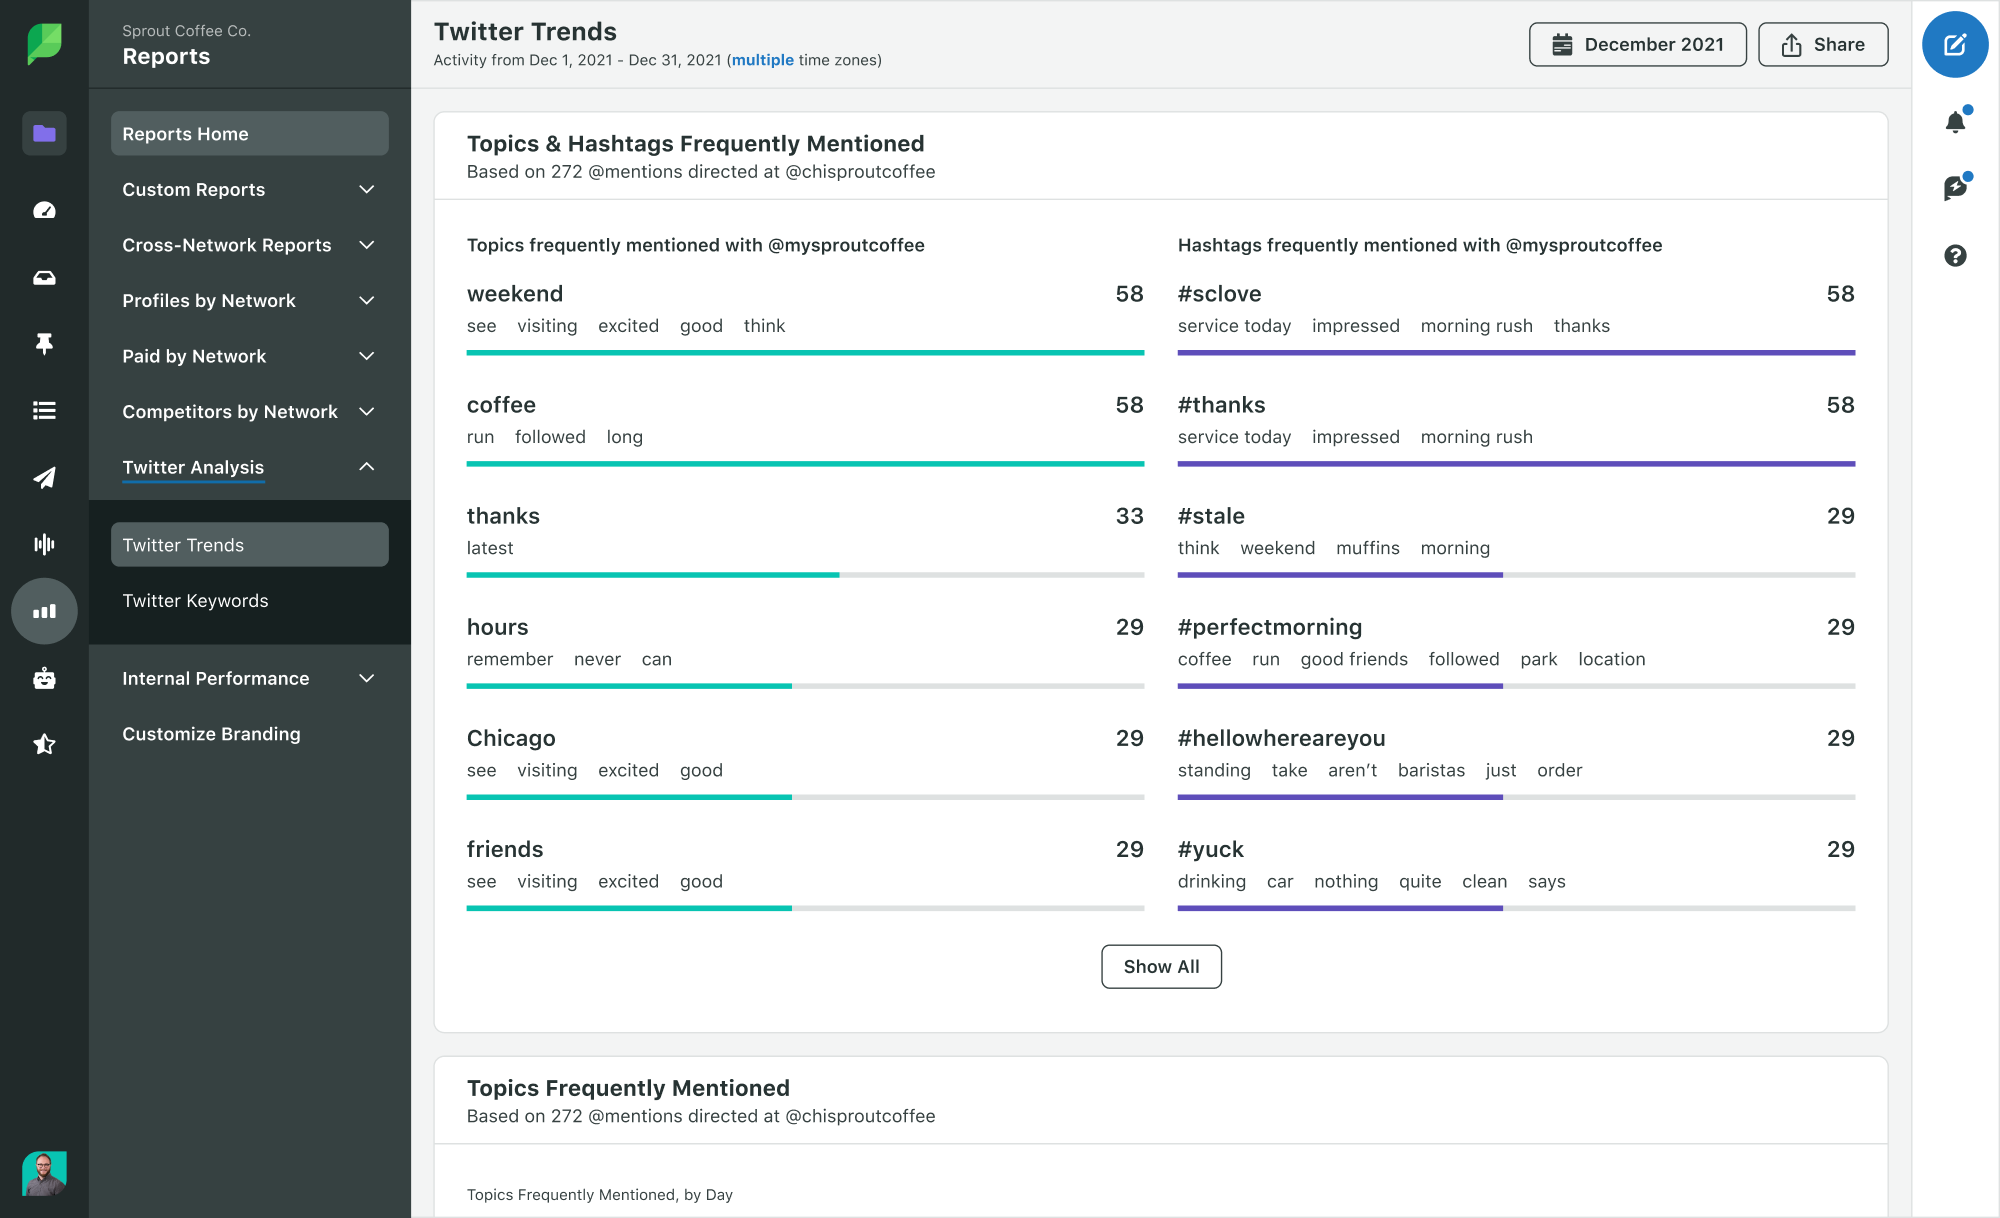
Task: Click the Reports Home navigation icon
Action: pyautogui.click(x=41, y=134)
